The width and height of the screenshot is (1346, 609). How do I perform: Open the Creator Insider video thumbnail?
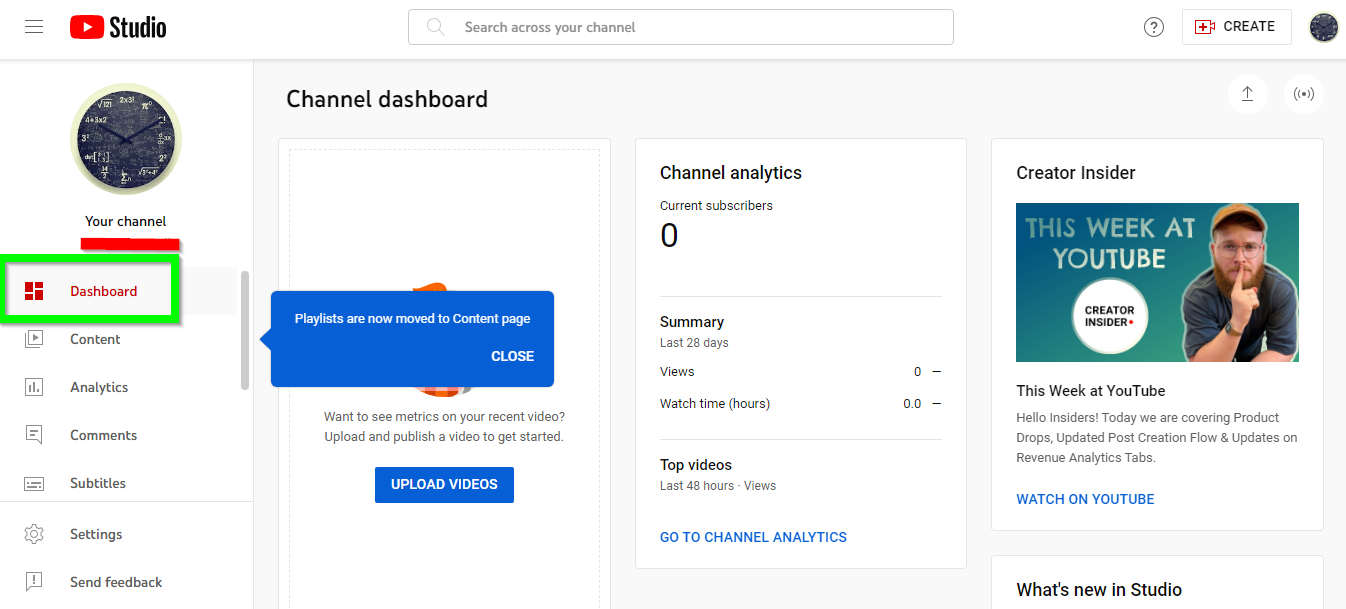(1157, 282)
